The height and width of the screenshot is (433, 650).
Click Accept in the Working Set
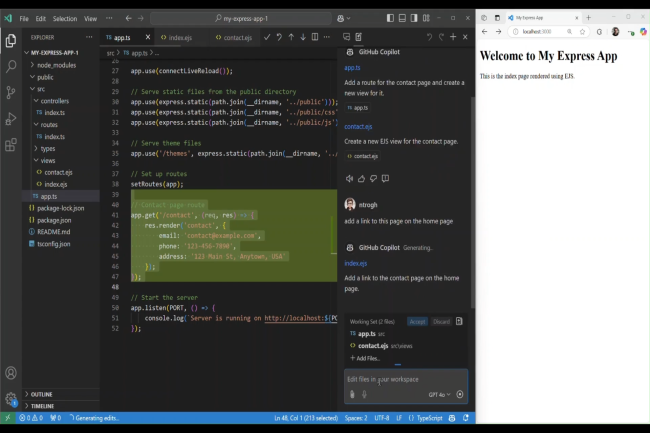tap(417, 322)
